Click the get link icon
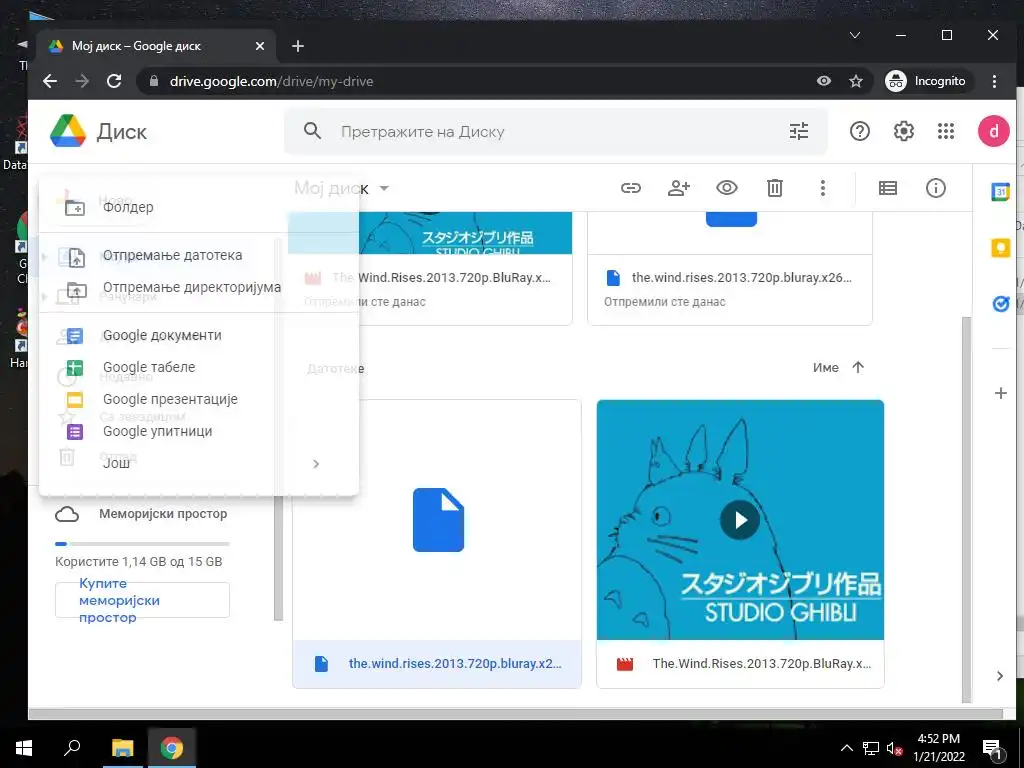Screen dimensions: 1024x768 630,189
